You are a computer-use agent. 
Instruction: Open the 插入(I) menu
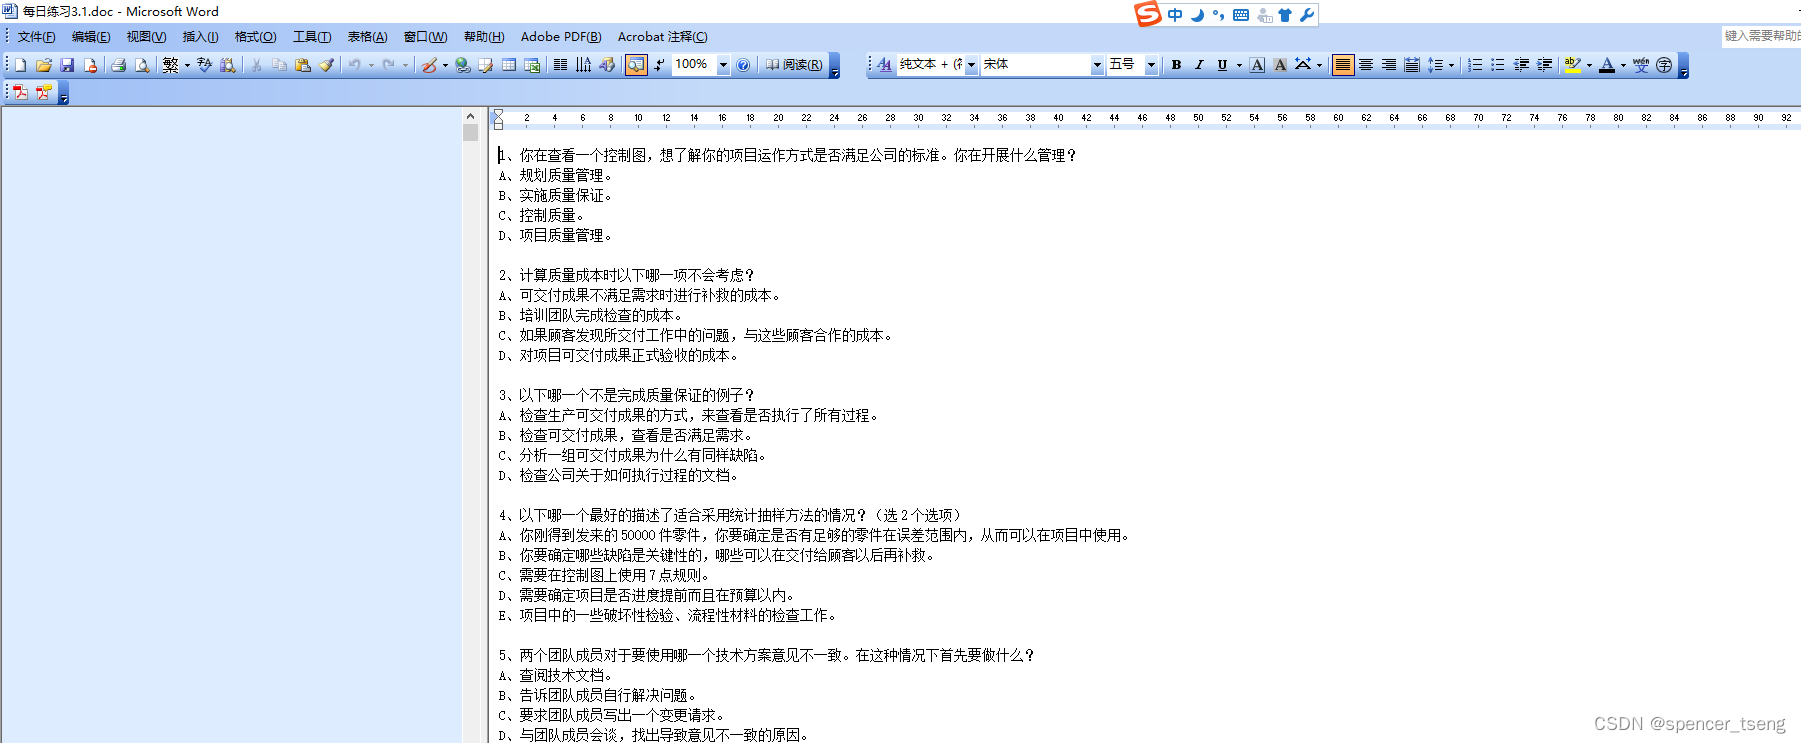(200, 37)
